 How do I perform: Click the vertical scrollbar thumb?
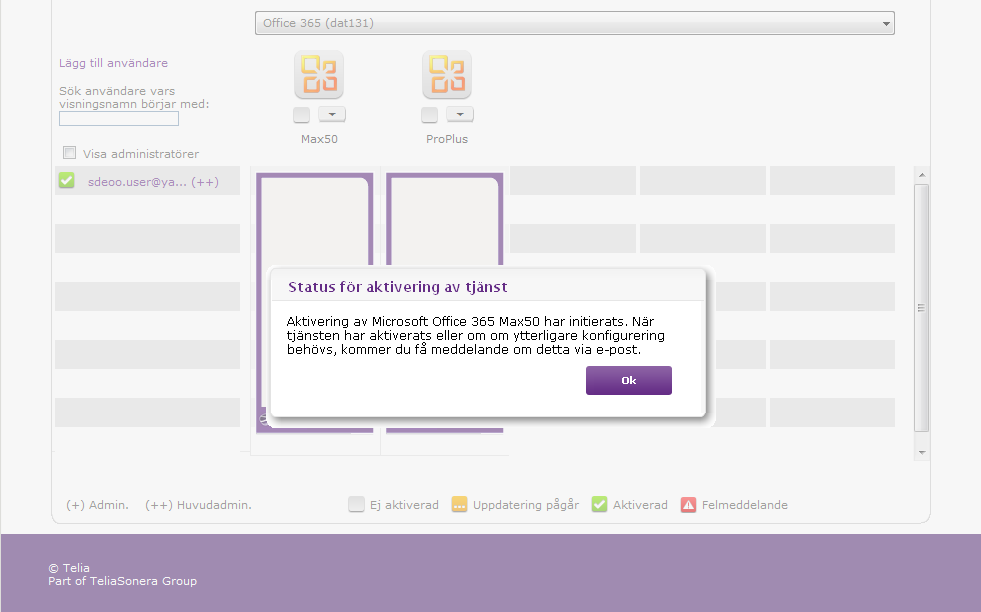coord(922,308)
